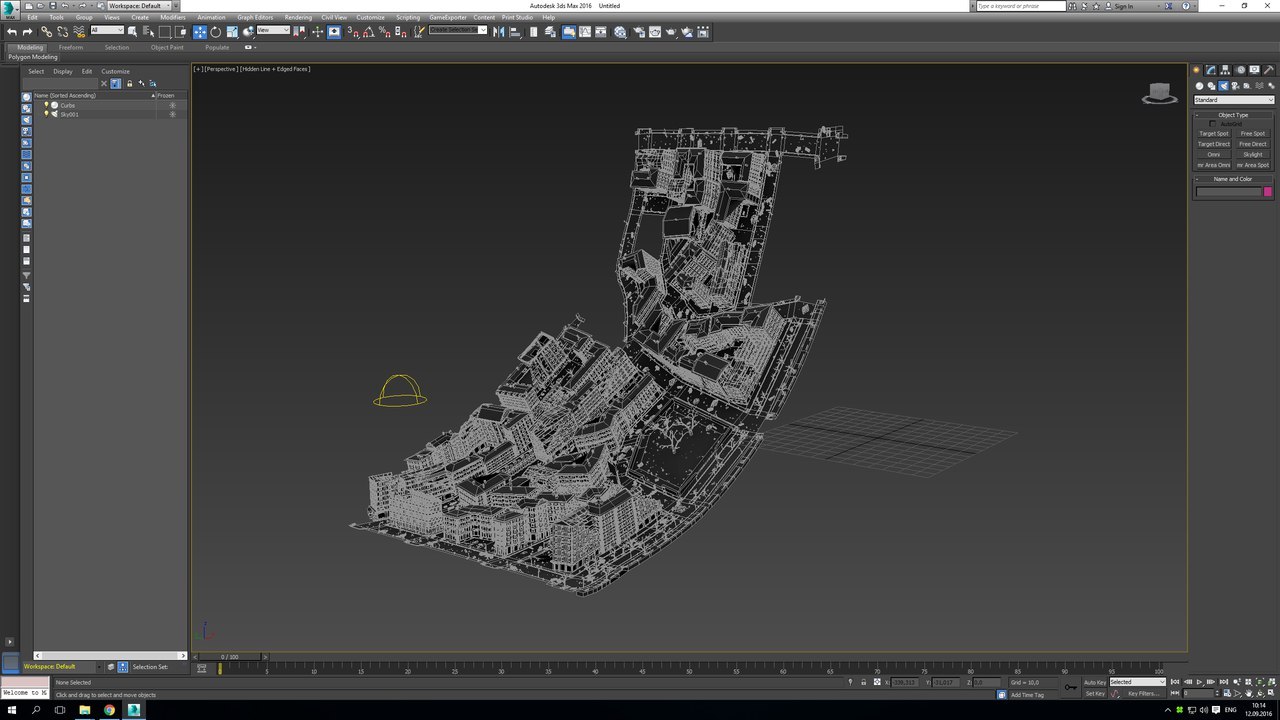Select the Select and Move tool
This screenshot has width=1280, height=720.
click(x=199, y=32)
